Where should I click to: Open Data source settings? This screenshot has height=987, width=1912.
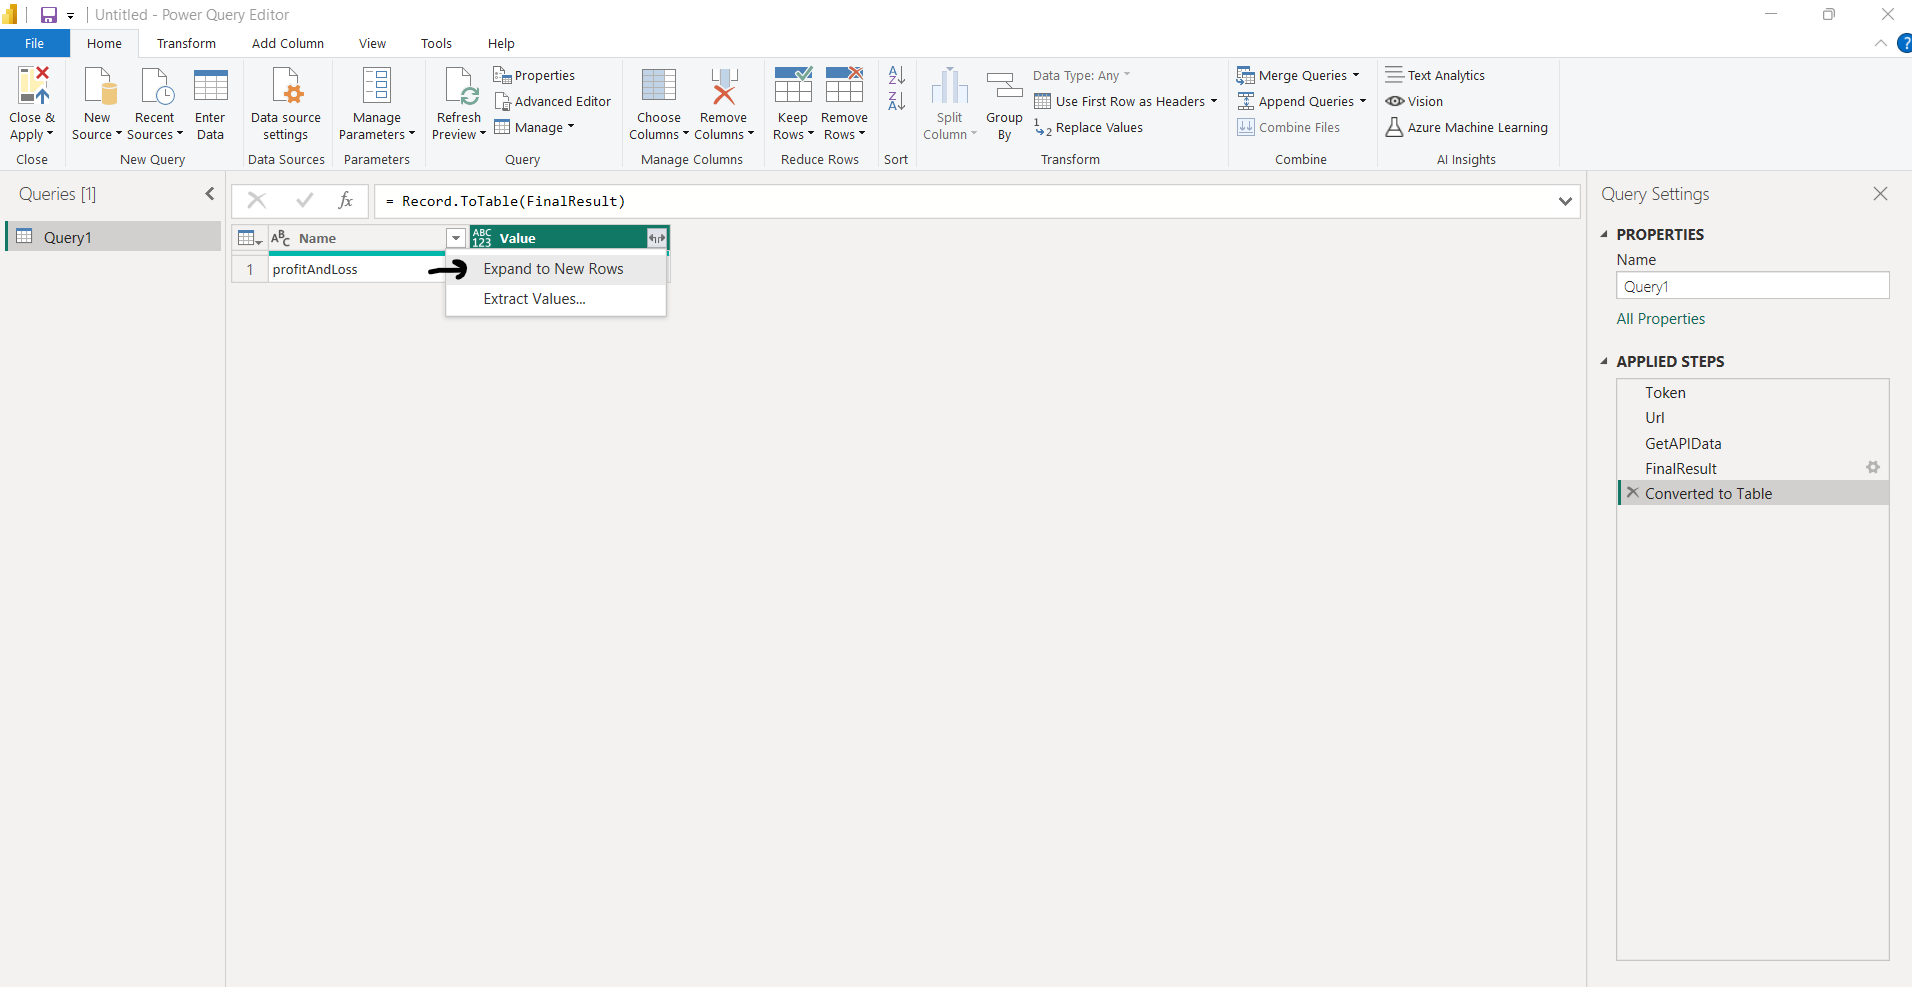tap(286, 104)
